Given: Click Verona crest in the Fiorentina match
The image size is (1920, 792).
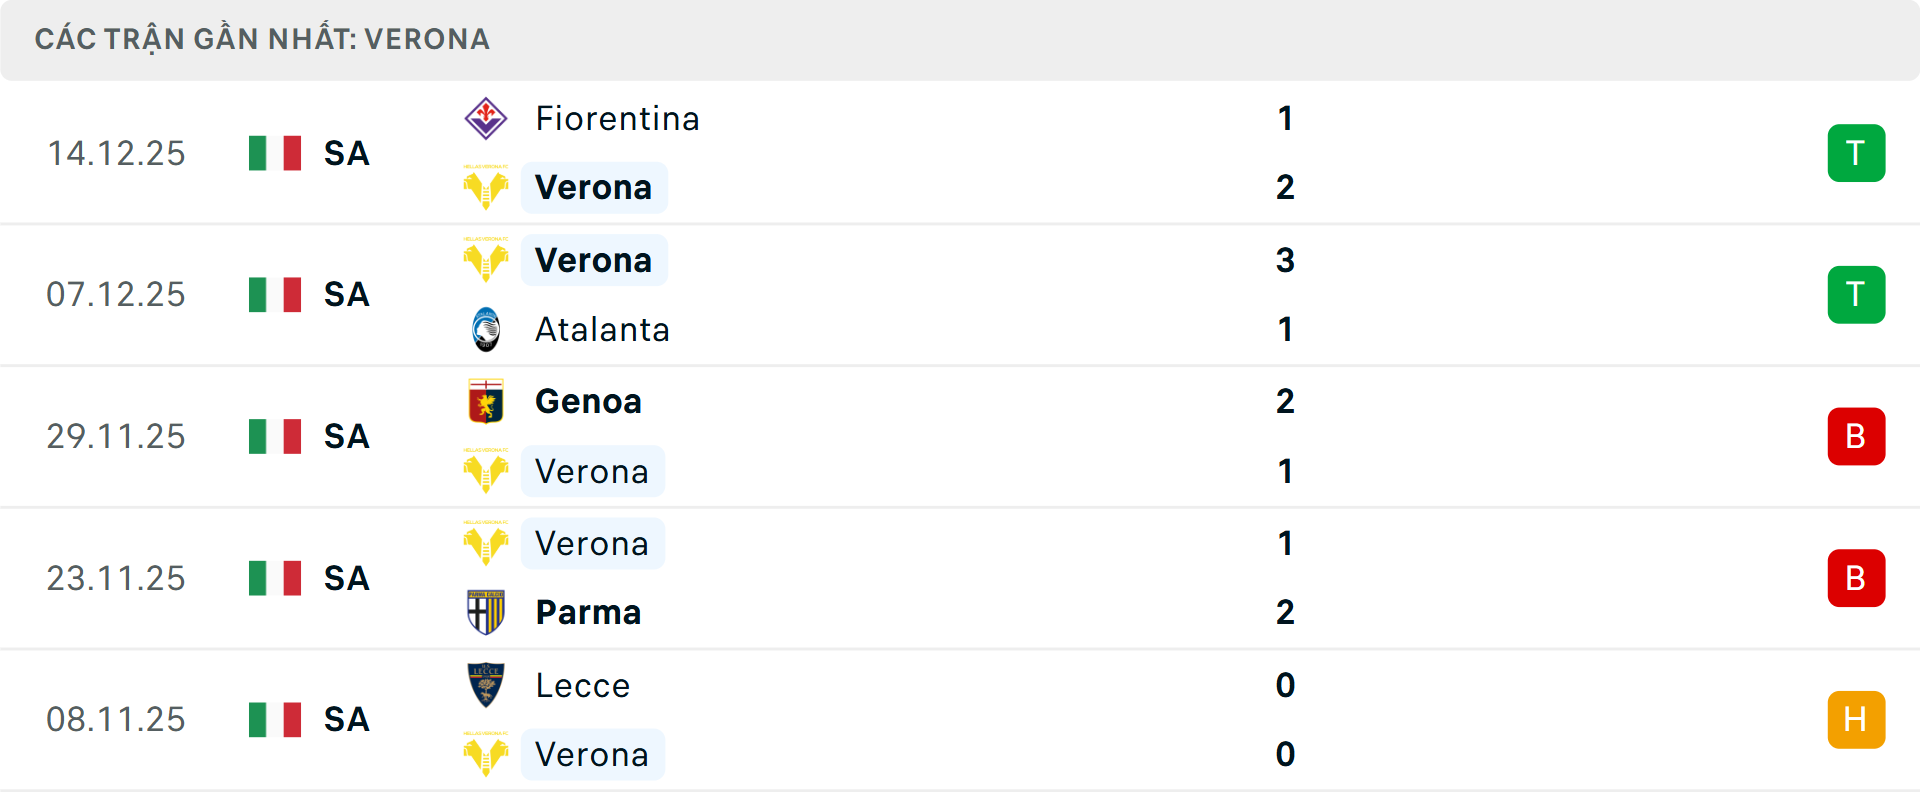Looking at the screenshot, I should click(486, 188).
